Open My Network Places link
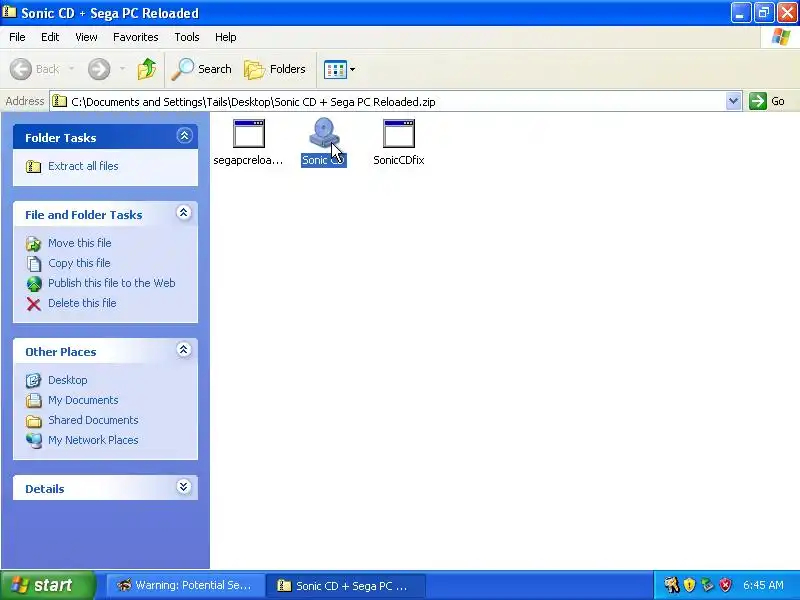Viewport: 800px width, 600px height. 93,440
